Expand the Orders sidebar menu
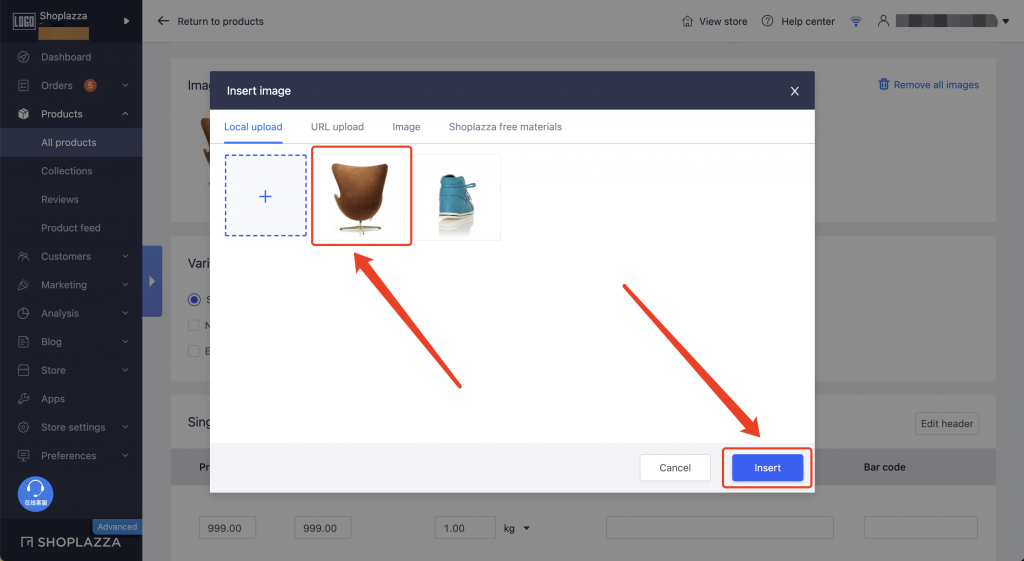The height and width of the screenshot is (561, 1024). click(125, 86)
